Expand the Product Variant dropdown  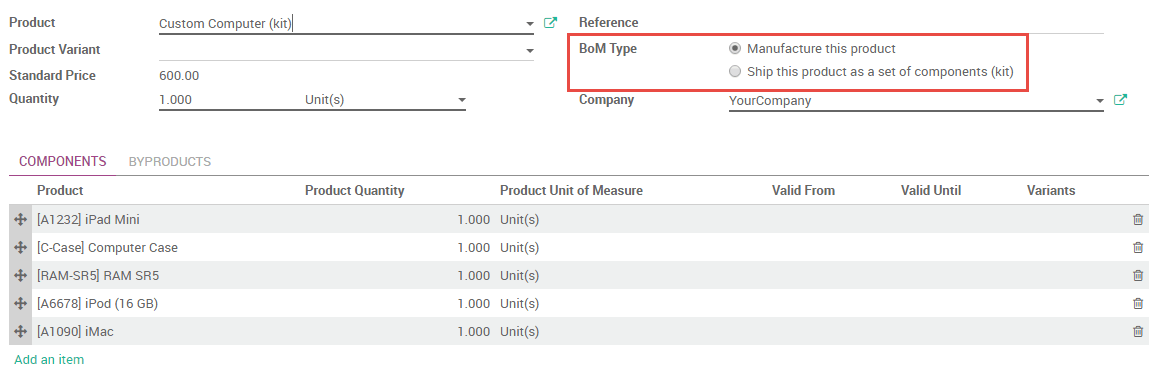tap(530, 50)
